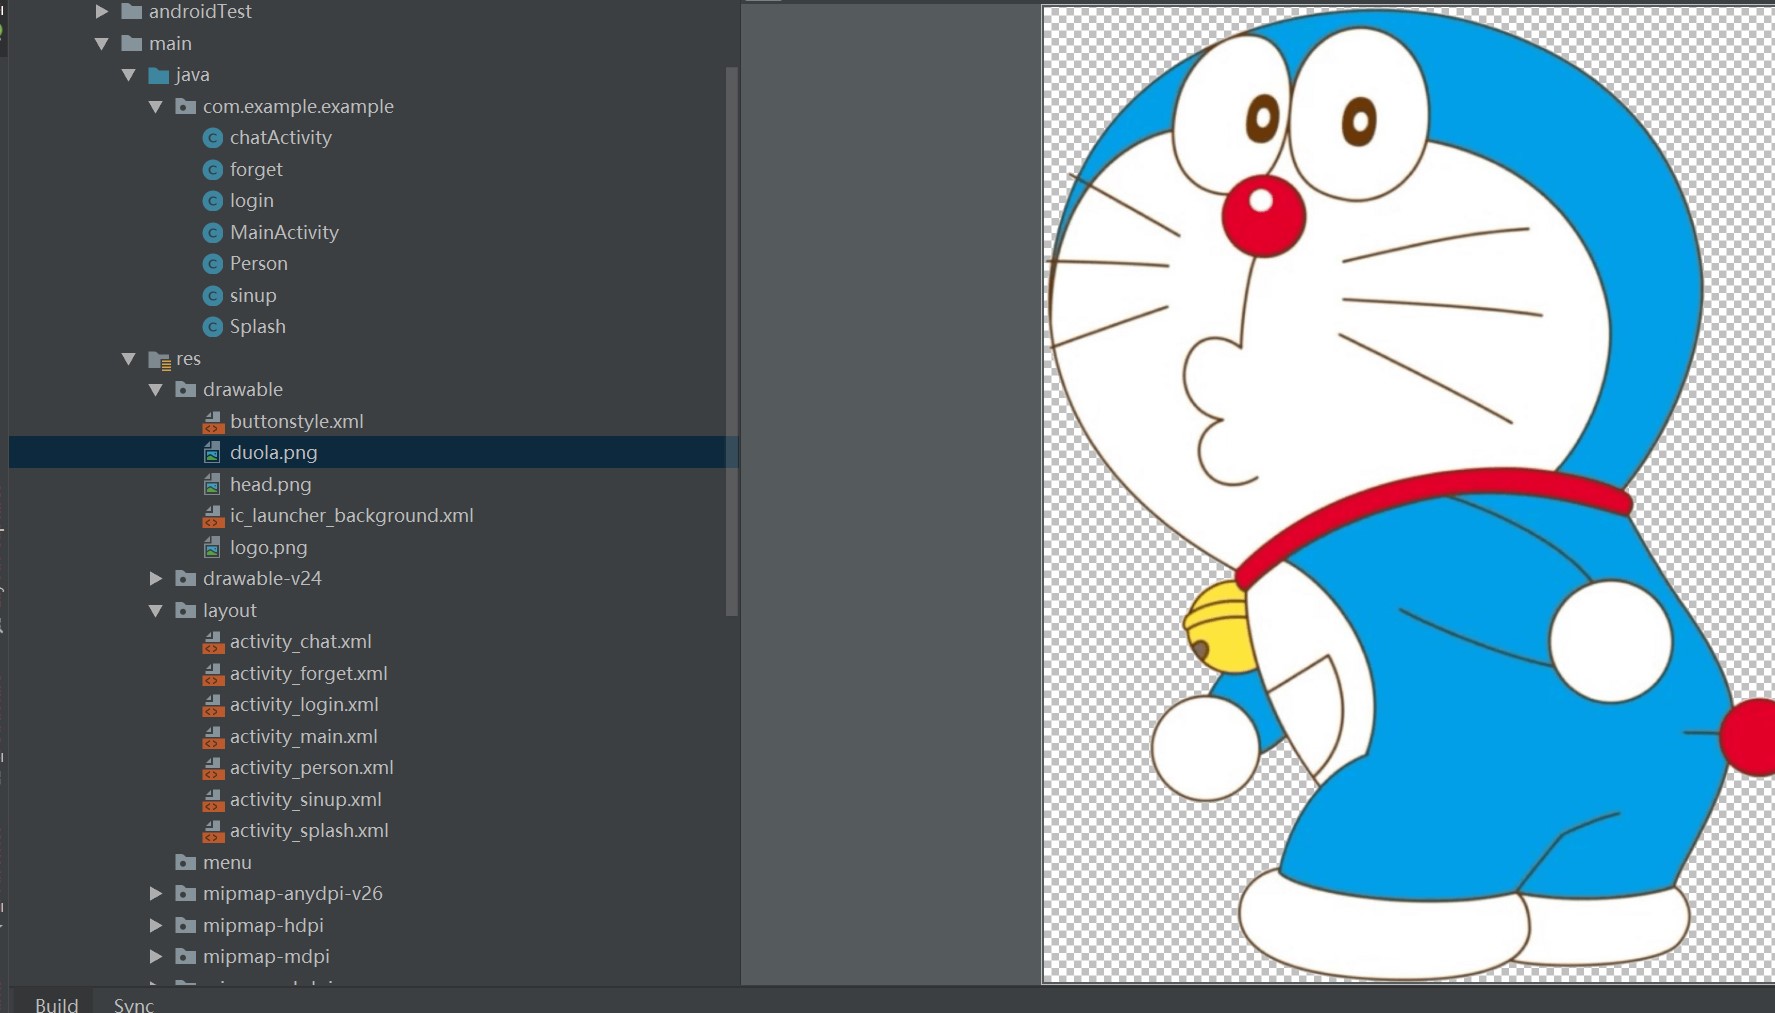Select head.png file name
Screen dimensions: 1775x1013
pyautogui.click(x=271, y=485)
